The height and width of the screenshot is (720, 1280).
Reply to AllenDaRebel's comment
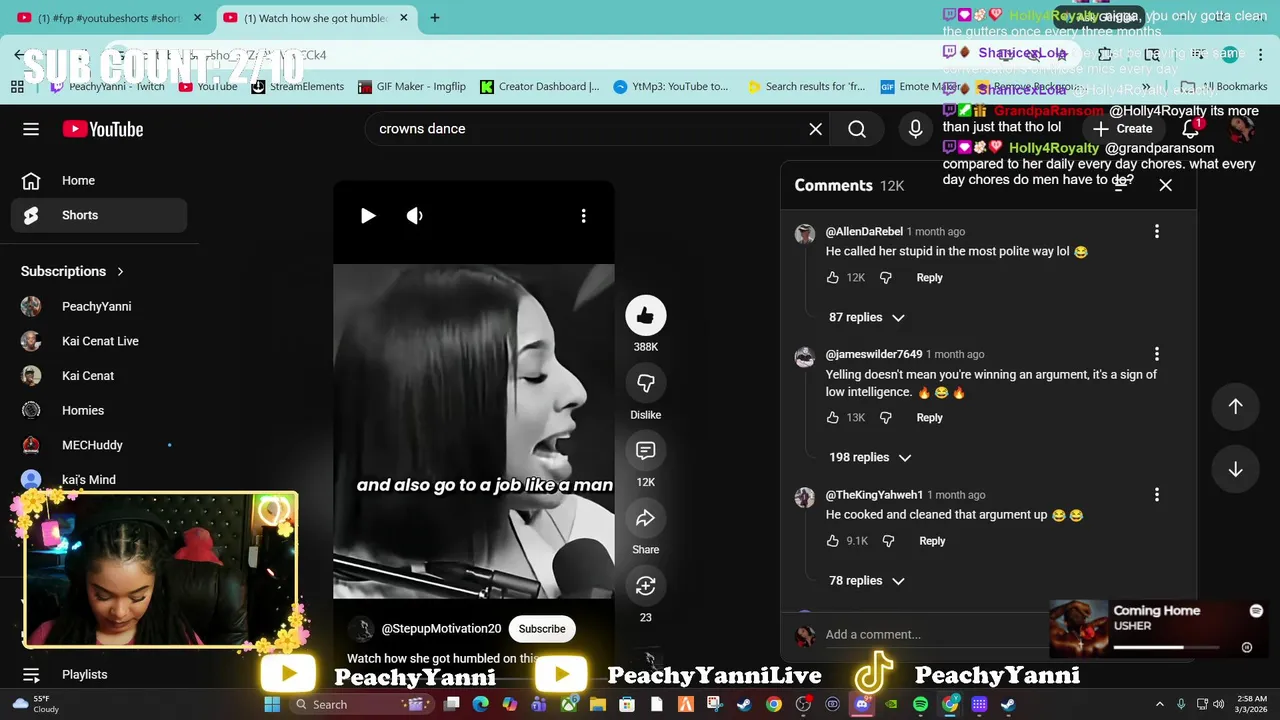click(x=929, y=278)
